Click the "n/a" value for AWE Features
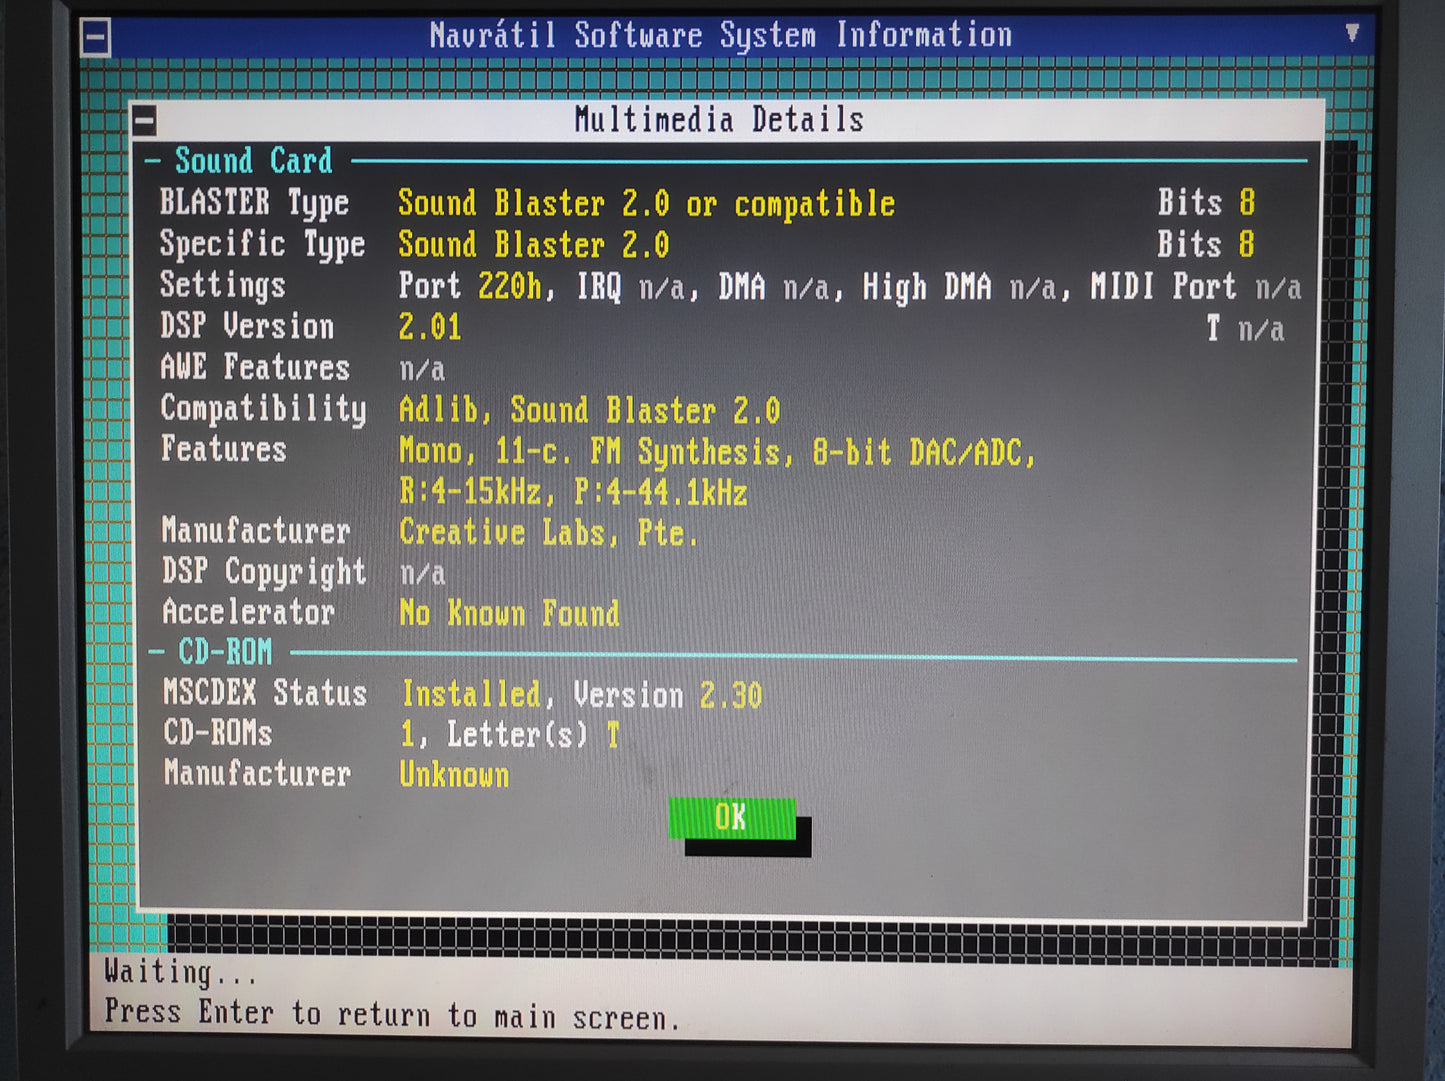 pos(422,370)
